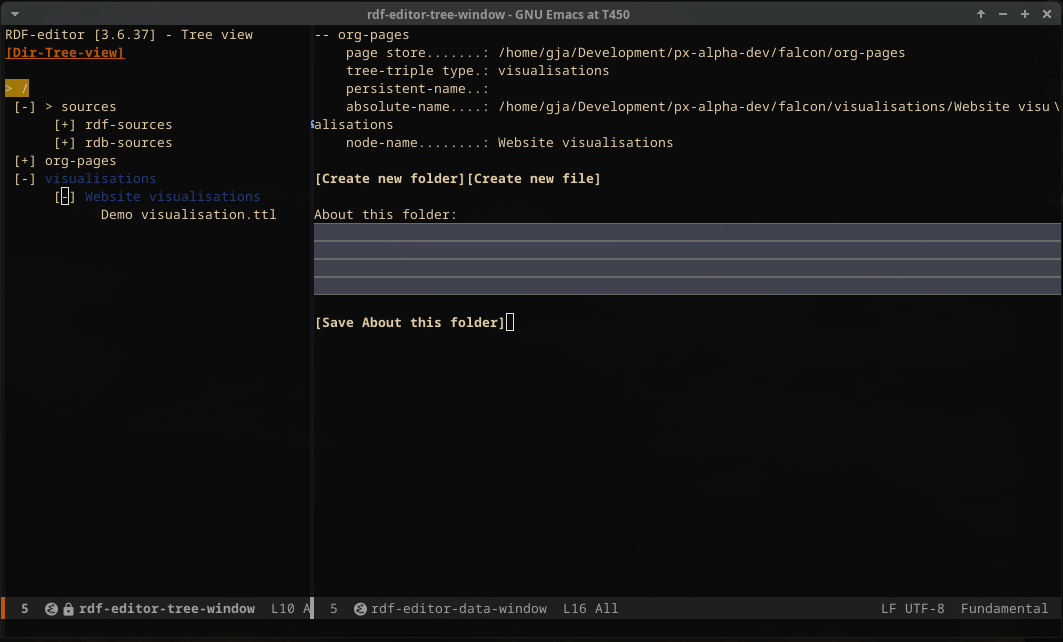Select the Website visualisations folder
The width and height of the screenshot is (1063, 642).
(x=172, y=197)
